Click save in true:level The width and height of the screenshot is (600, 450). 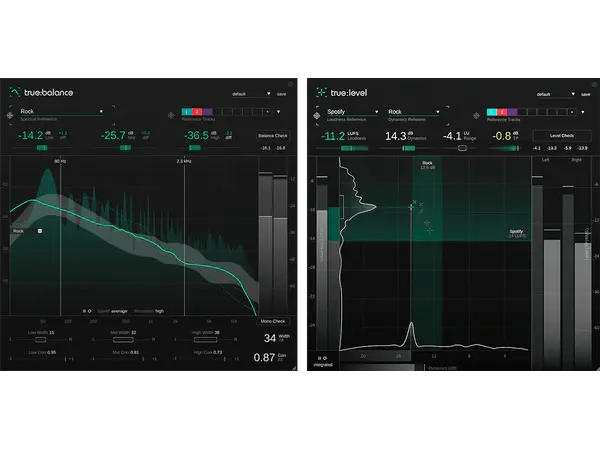pyautogui.click(x=585, y=94)
